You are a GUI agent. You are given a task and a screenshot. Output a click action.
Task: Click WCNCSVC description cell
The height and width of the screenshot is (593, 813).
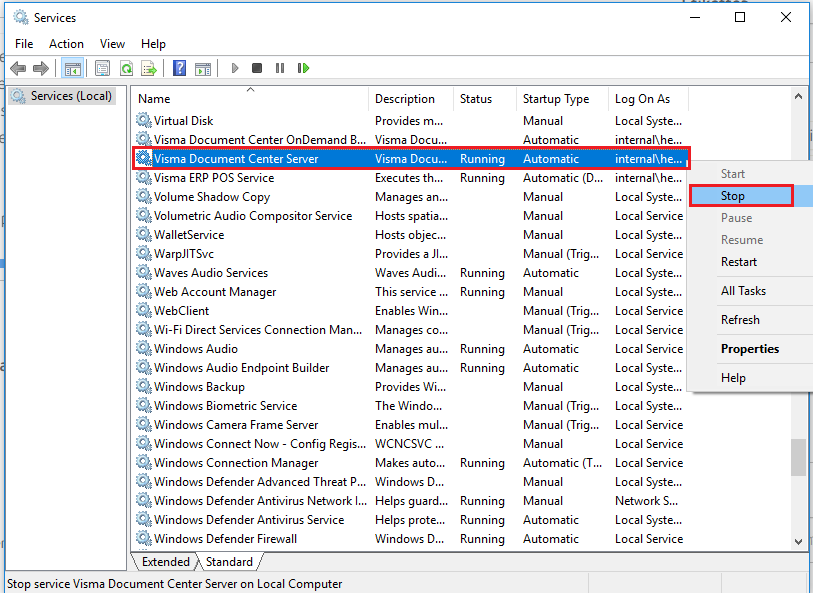[x=410, y=444]
